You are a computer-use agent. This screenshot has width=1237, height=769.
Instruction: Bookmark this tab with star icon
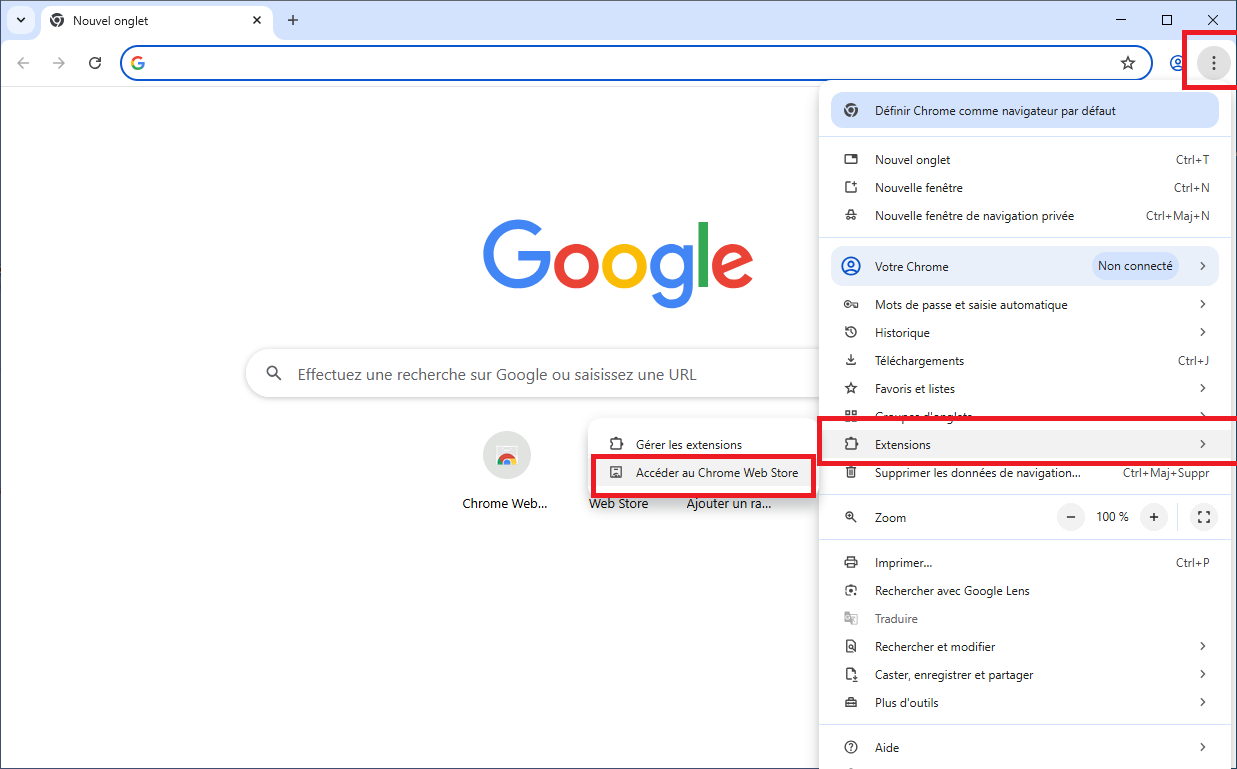point(1128,63)
